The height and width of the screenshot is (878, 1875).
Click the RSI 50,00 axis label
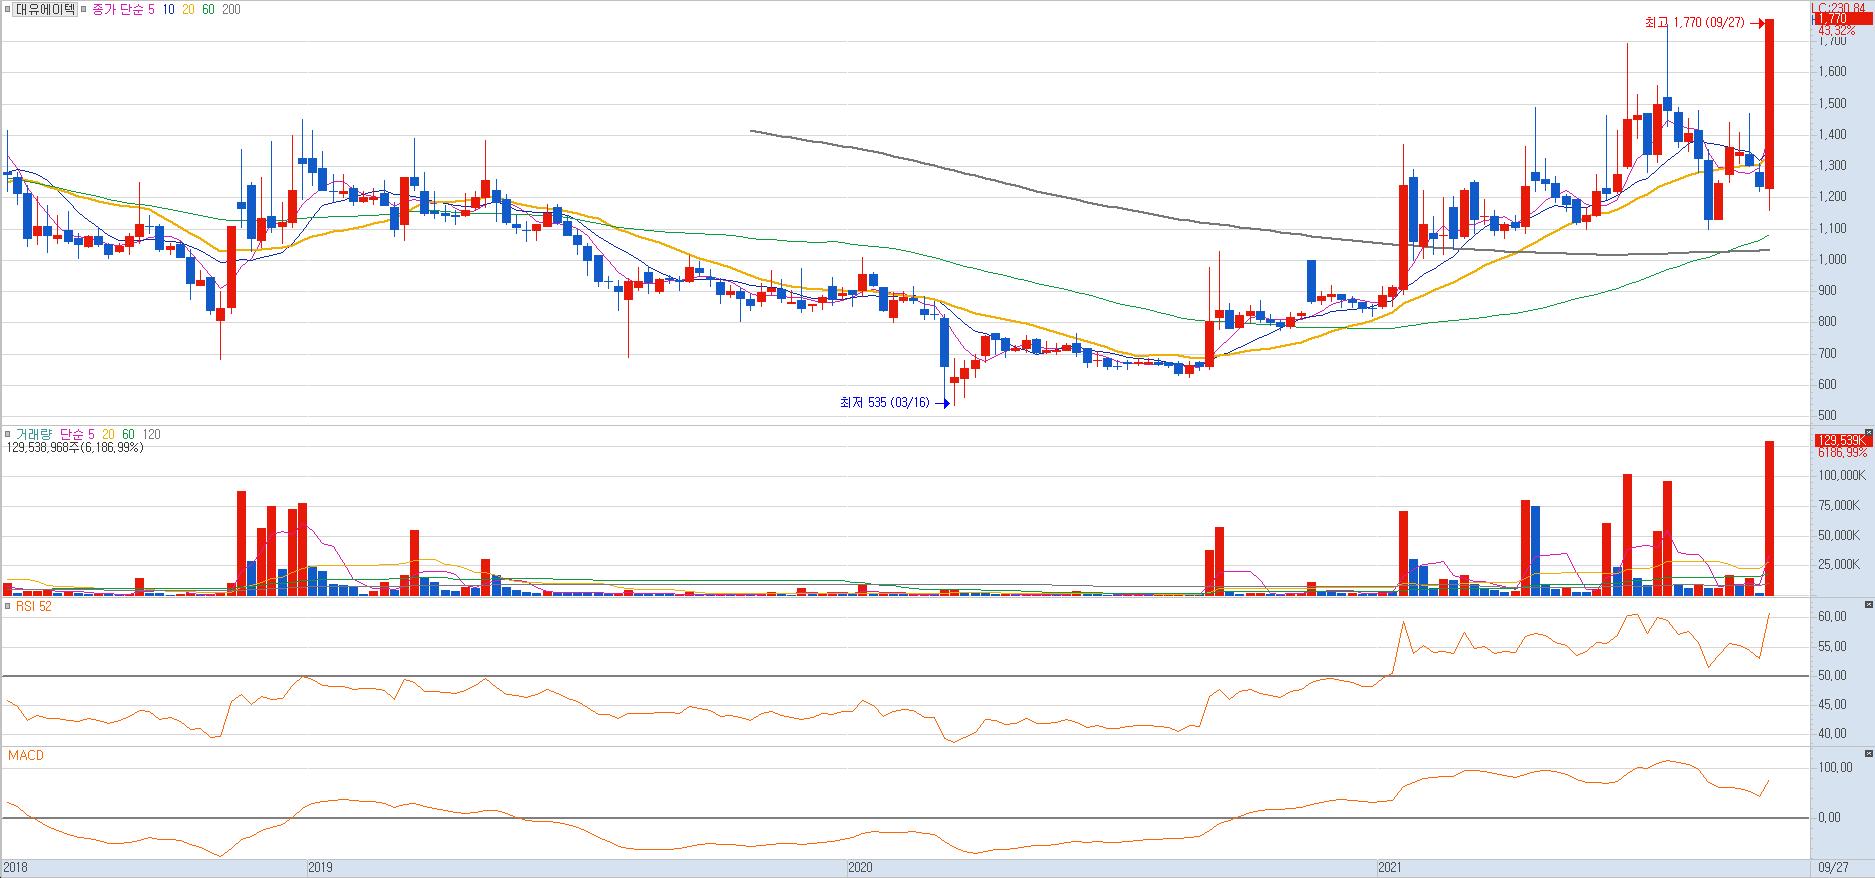click(x=1834, y=676)
